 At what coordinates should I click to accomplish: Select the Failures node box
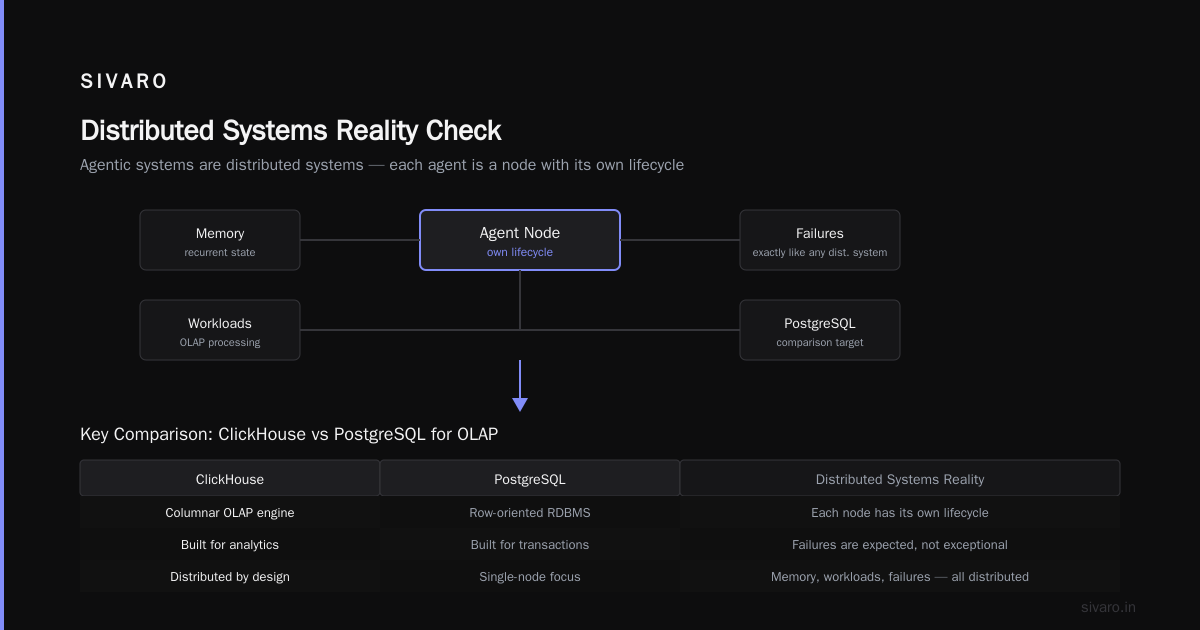820,240
